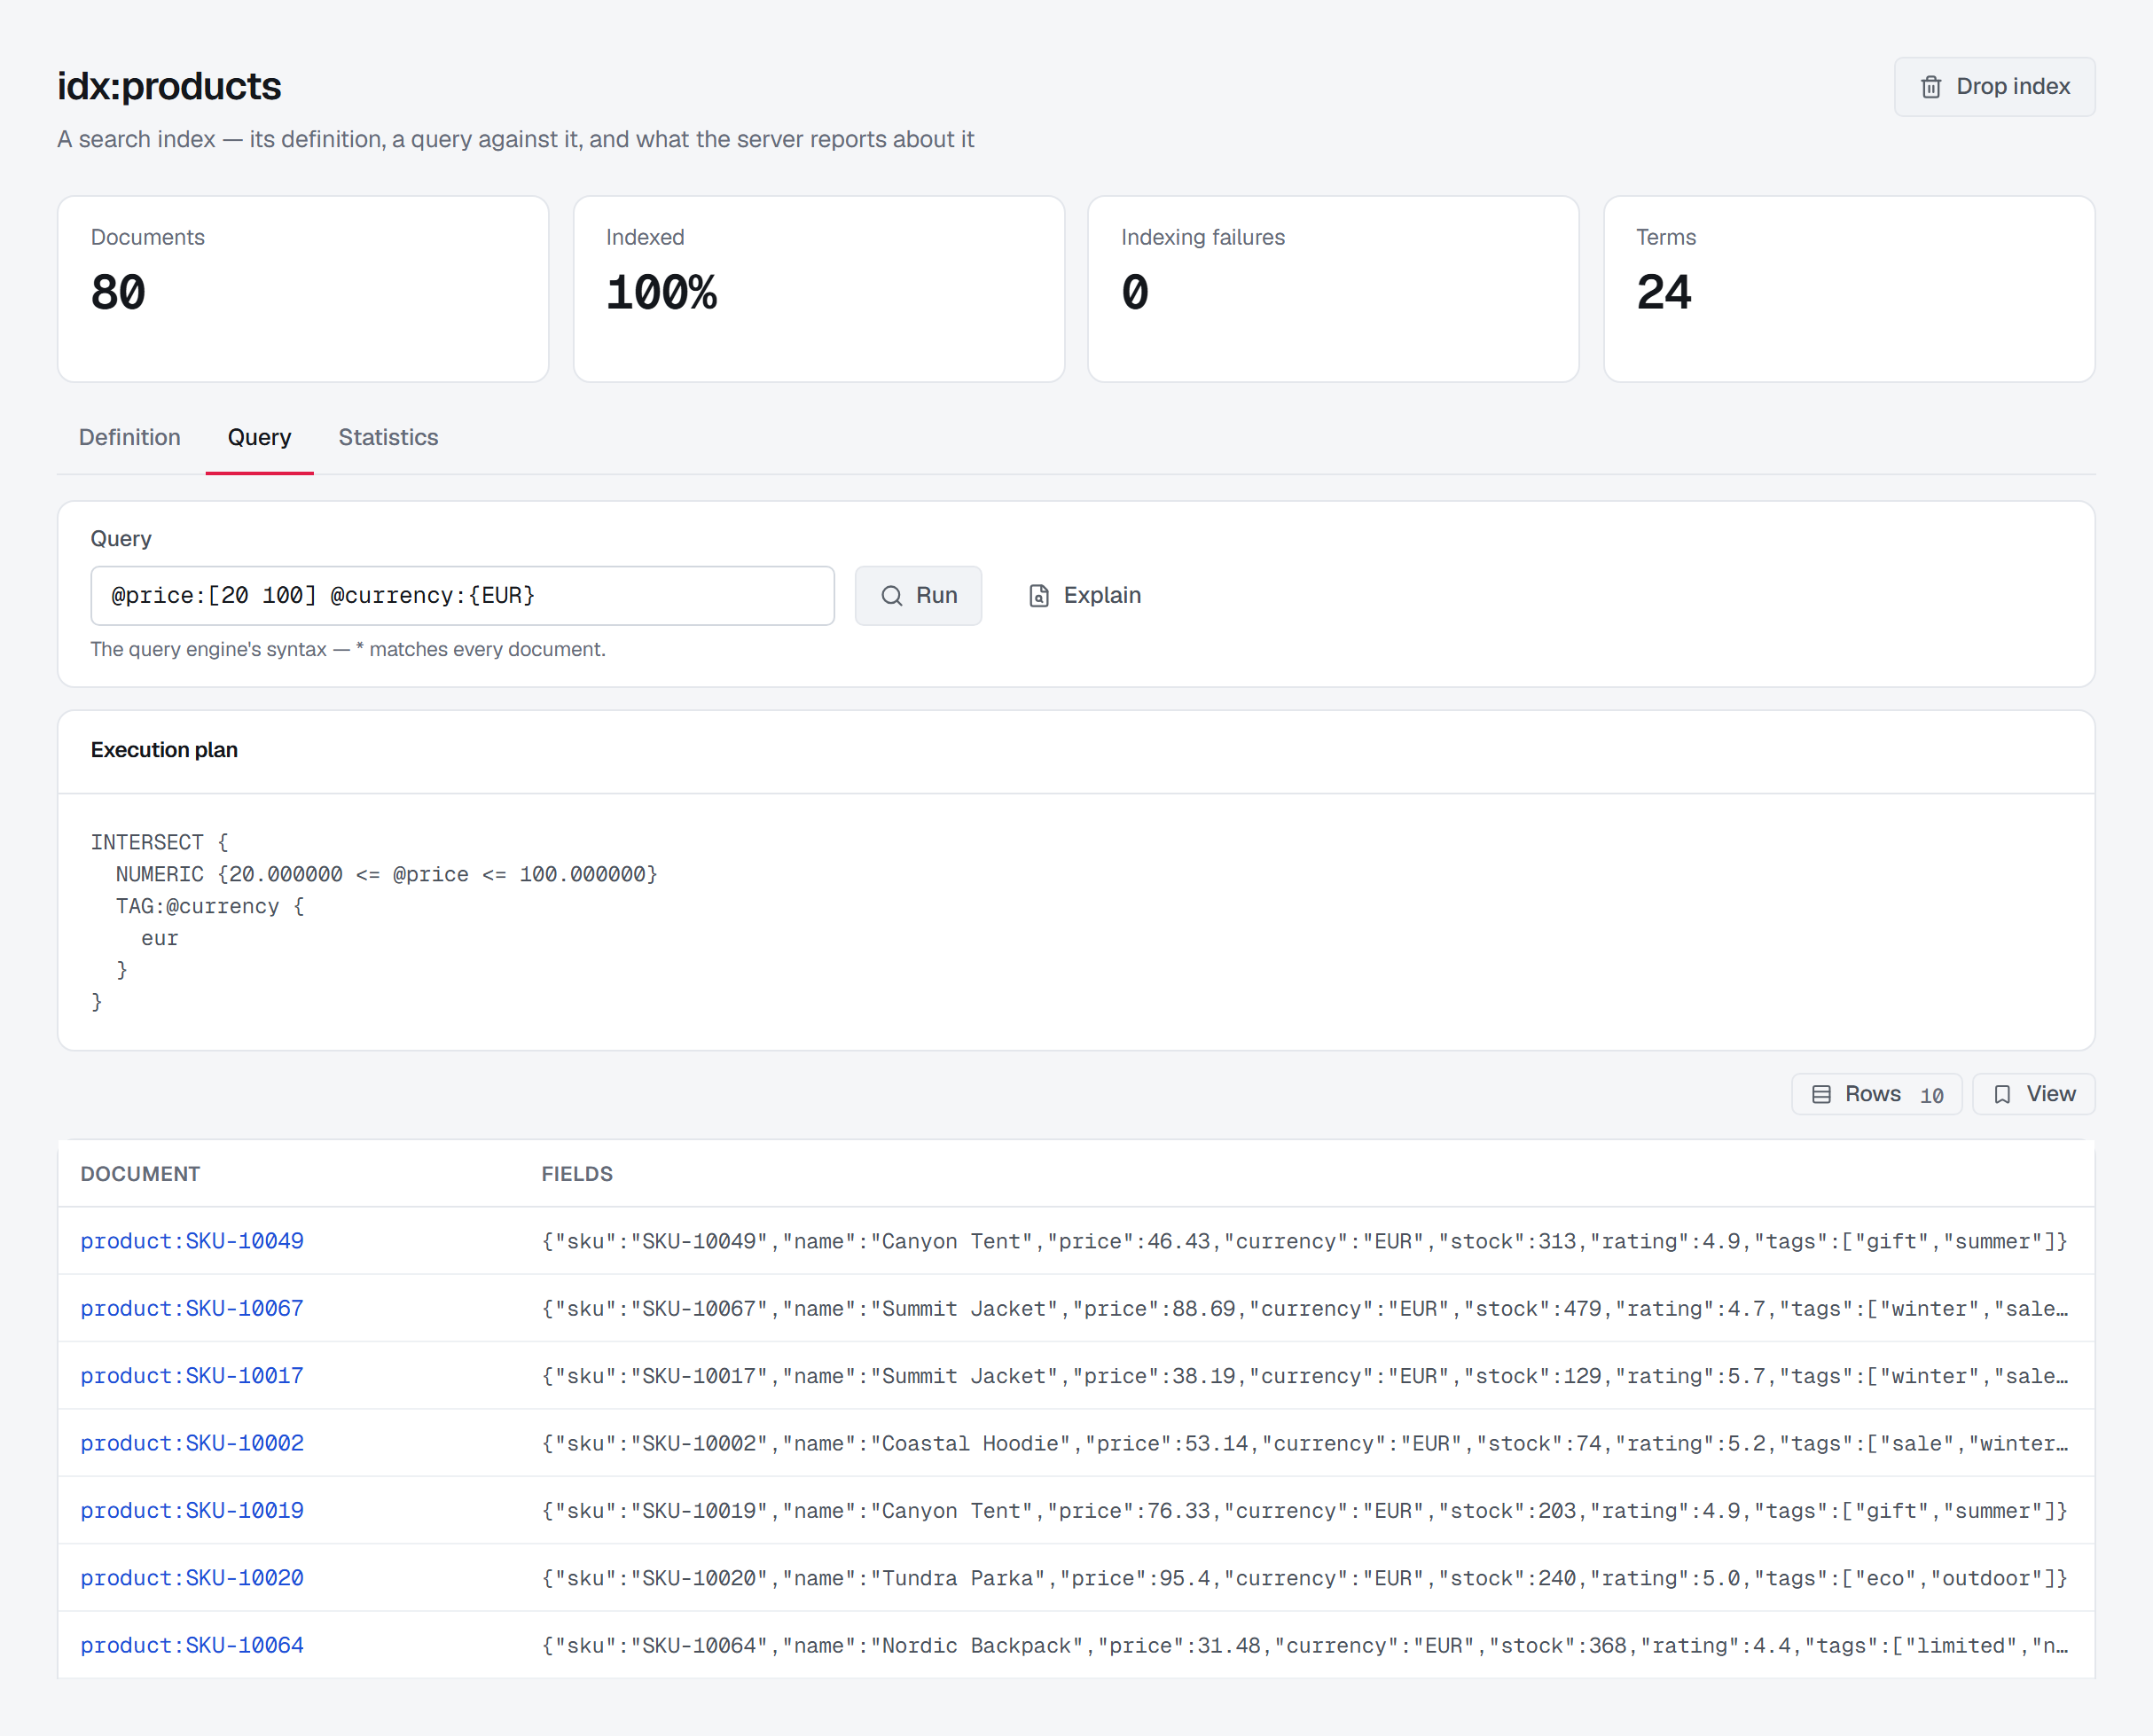Open product:SKU-10017 document link
The image size is (2153, 1736).
pos(192,1376)
